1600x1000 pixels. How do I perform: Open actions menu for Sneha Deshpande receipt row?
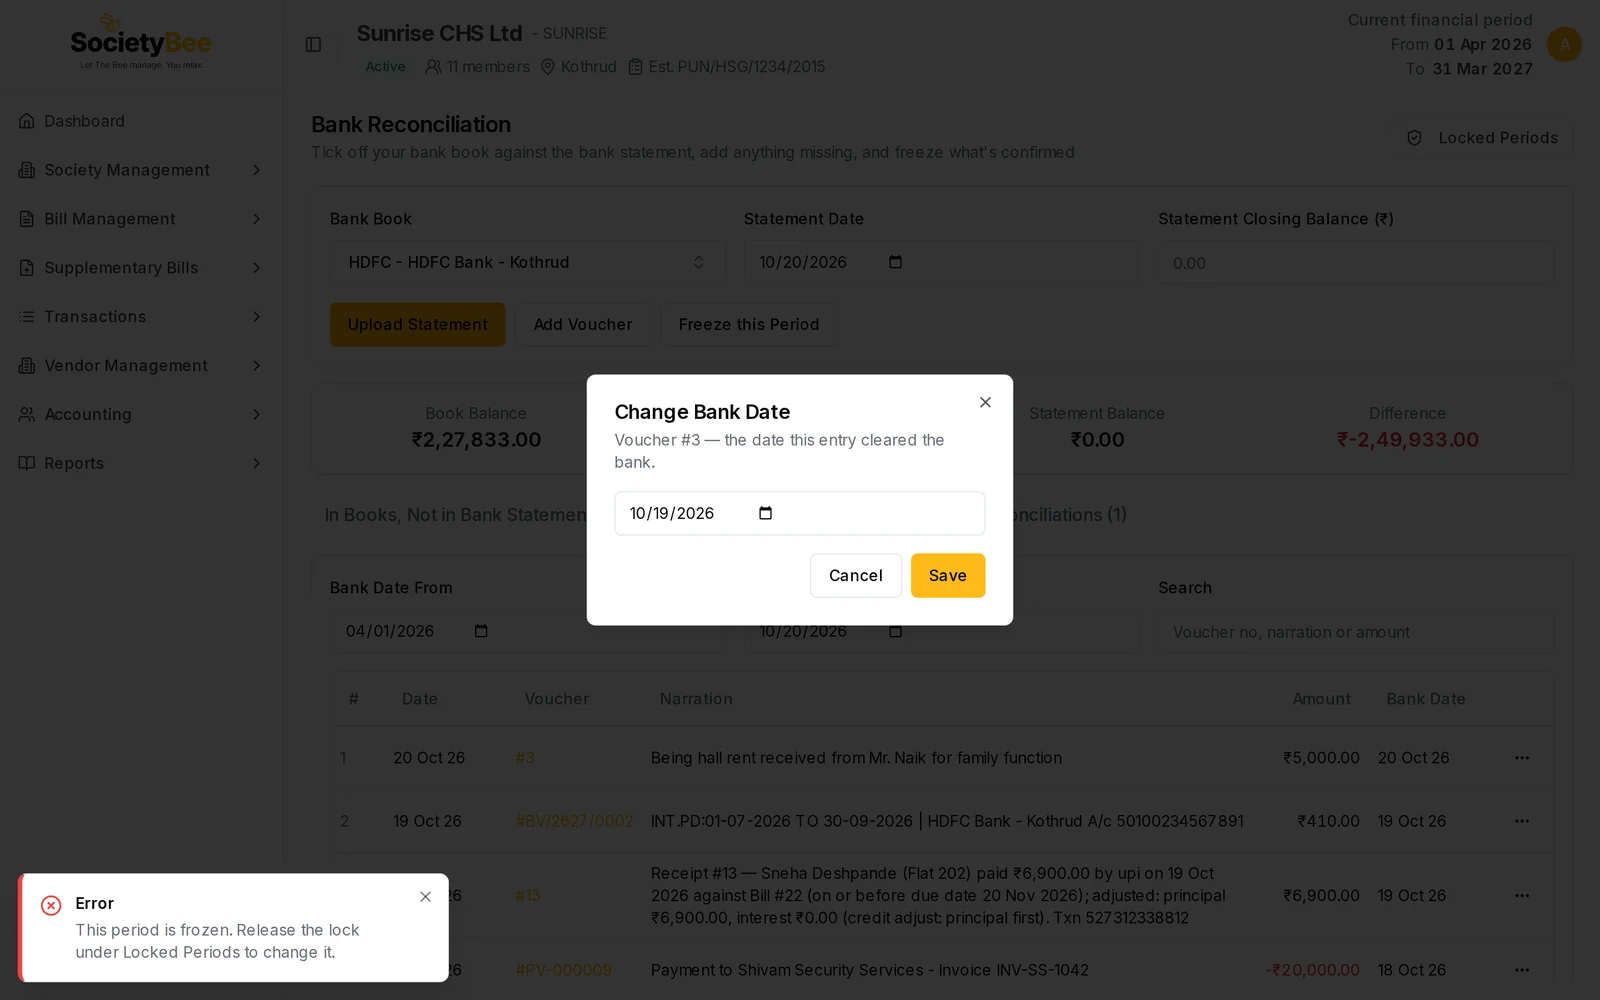tap(1522, 896)
